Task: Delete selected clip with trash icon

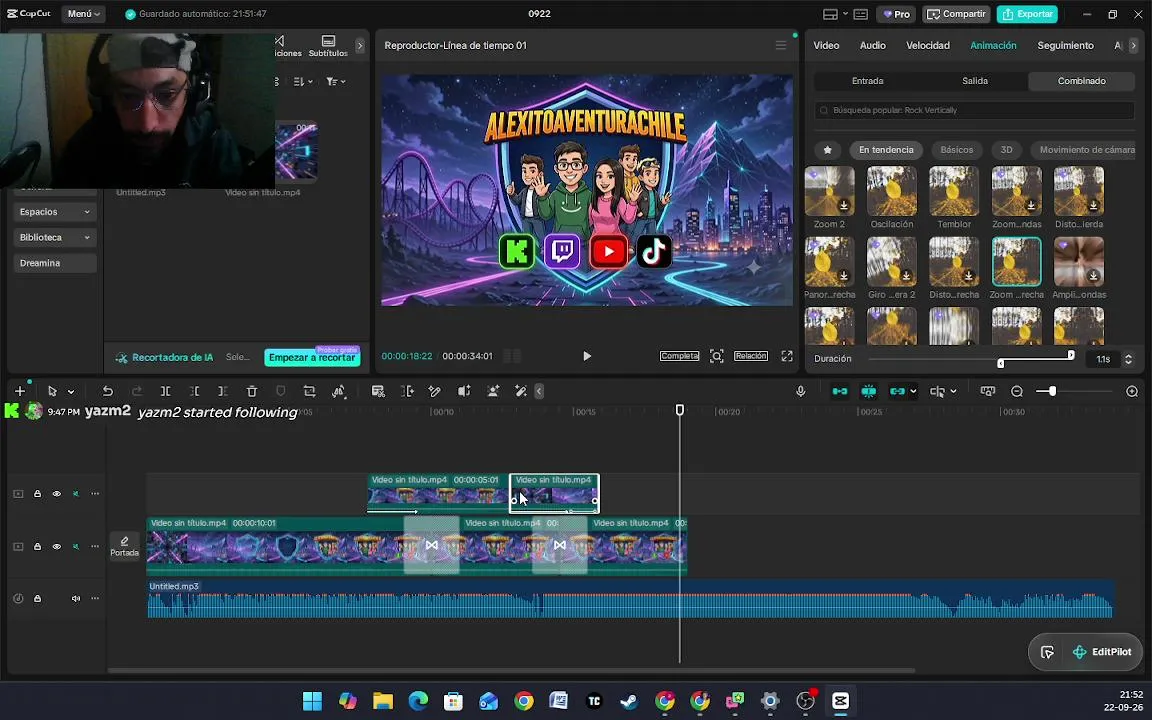Action: [x=252, y=392]
